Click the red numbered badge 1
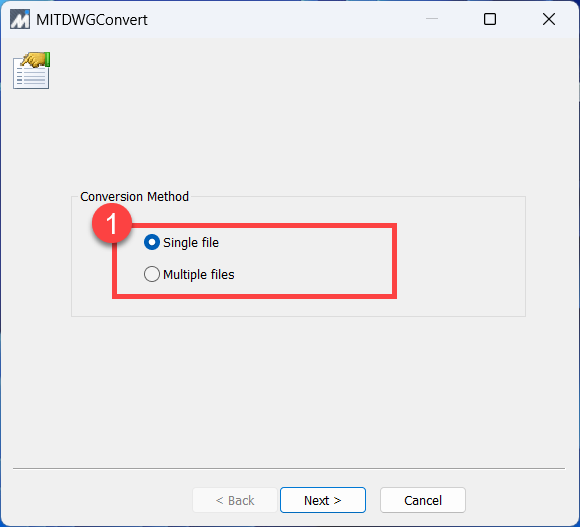The height and width of the screenshot is (527, 580). [112, 223]
